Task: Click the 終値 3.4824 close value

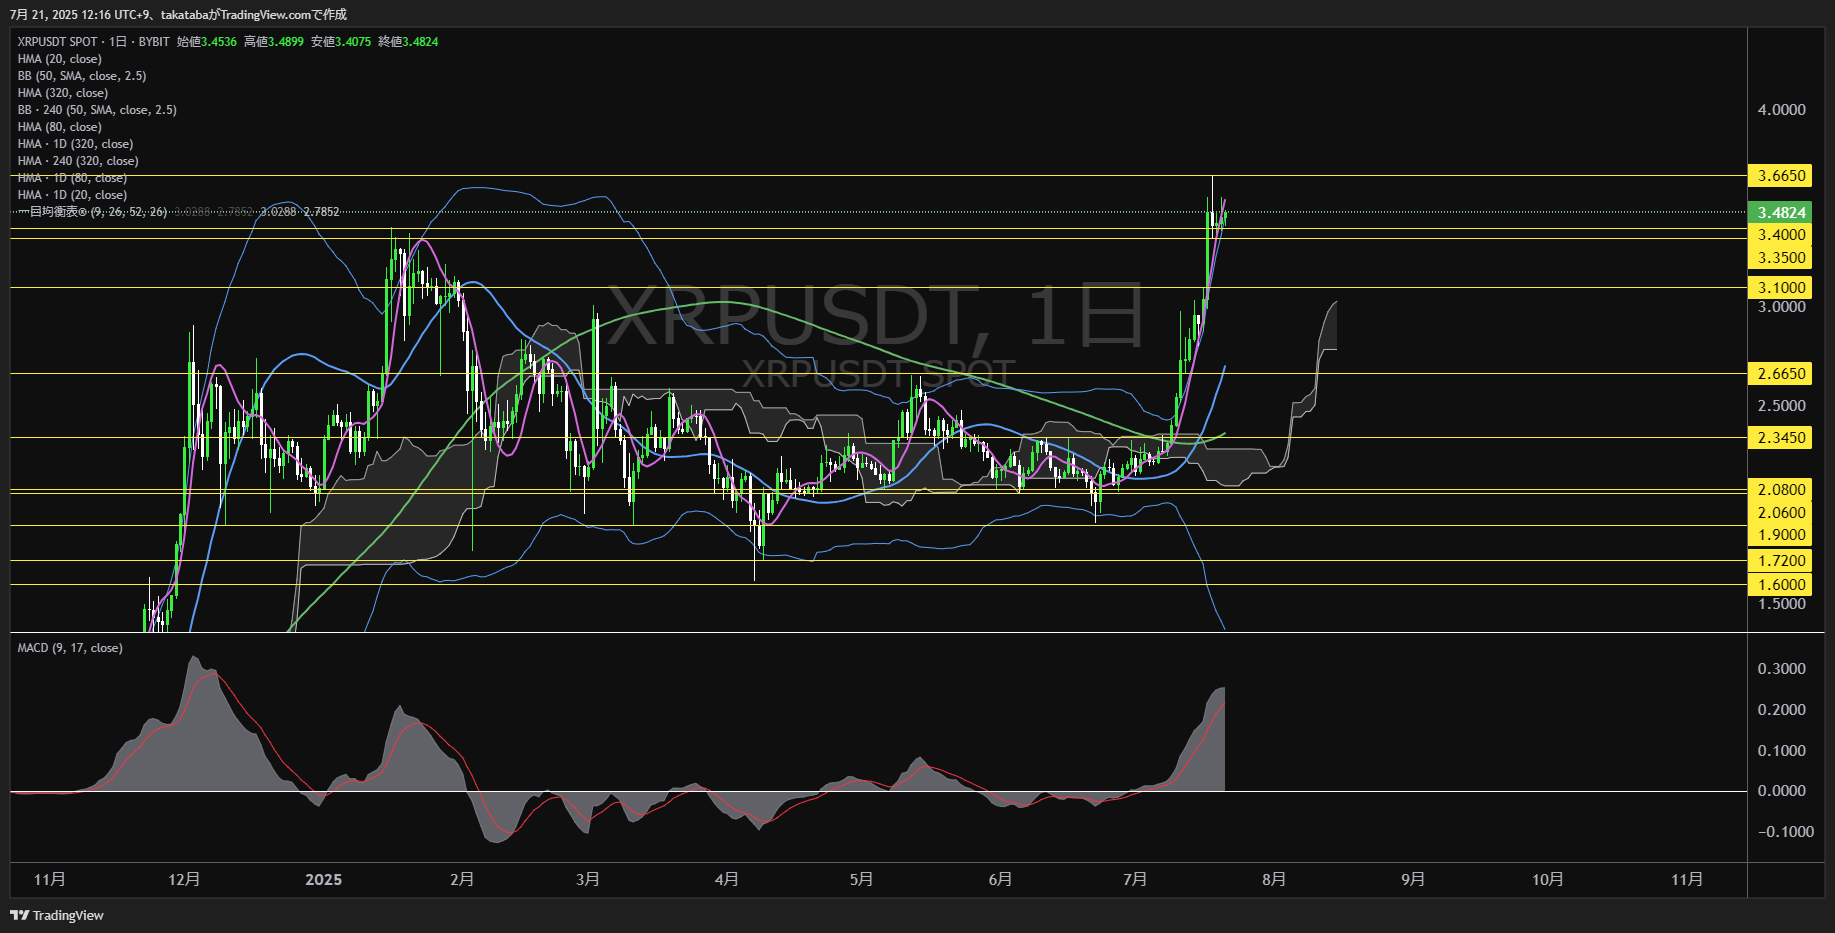Action: click(408, 42)
